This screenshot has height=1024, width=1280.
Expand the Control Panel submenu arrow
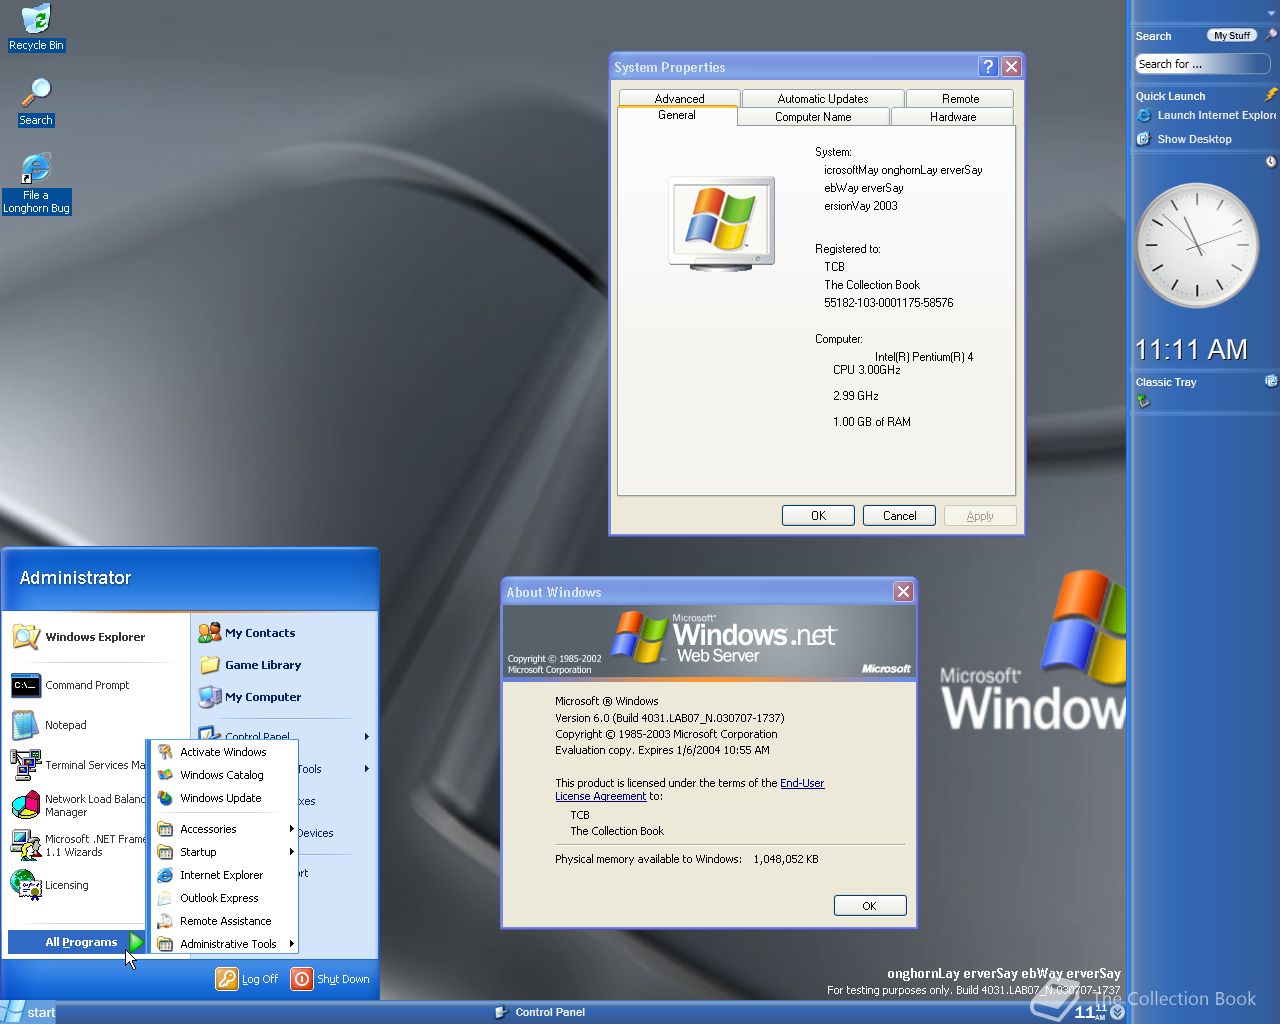click(367, 737)
